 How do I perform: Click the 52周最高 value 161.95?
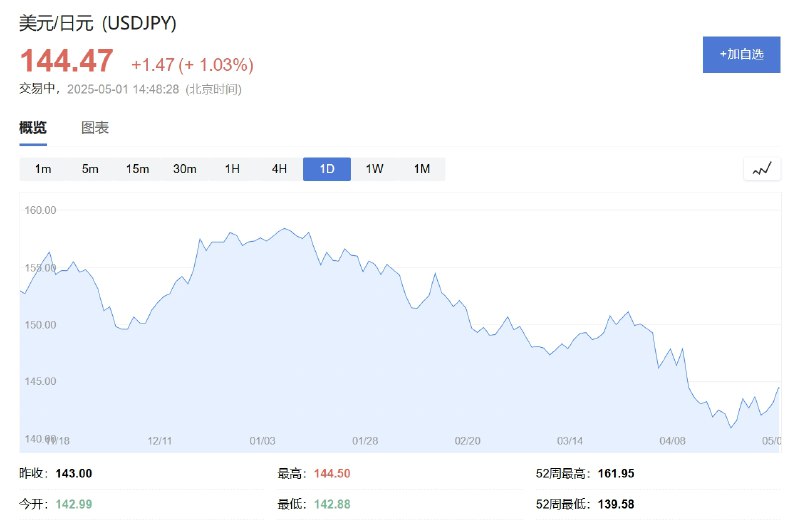click(616, 473)
